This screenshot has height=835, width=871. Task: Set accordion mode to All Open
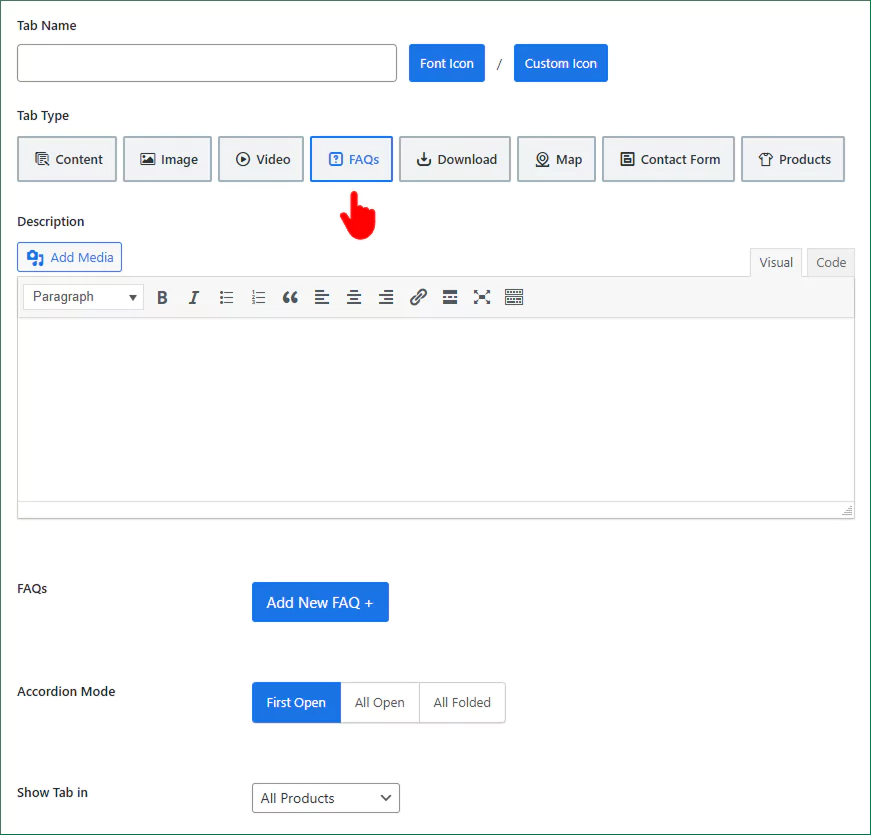380,703
